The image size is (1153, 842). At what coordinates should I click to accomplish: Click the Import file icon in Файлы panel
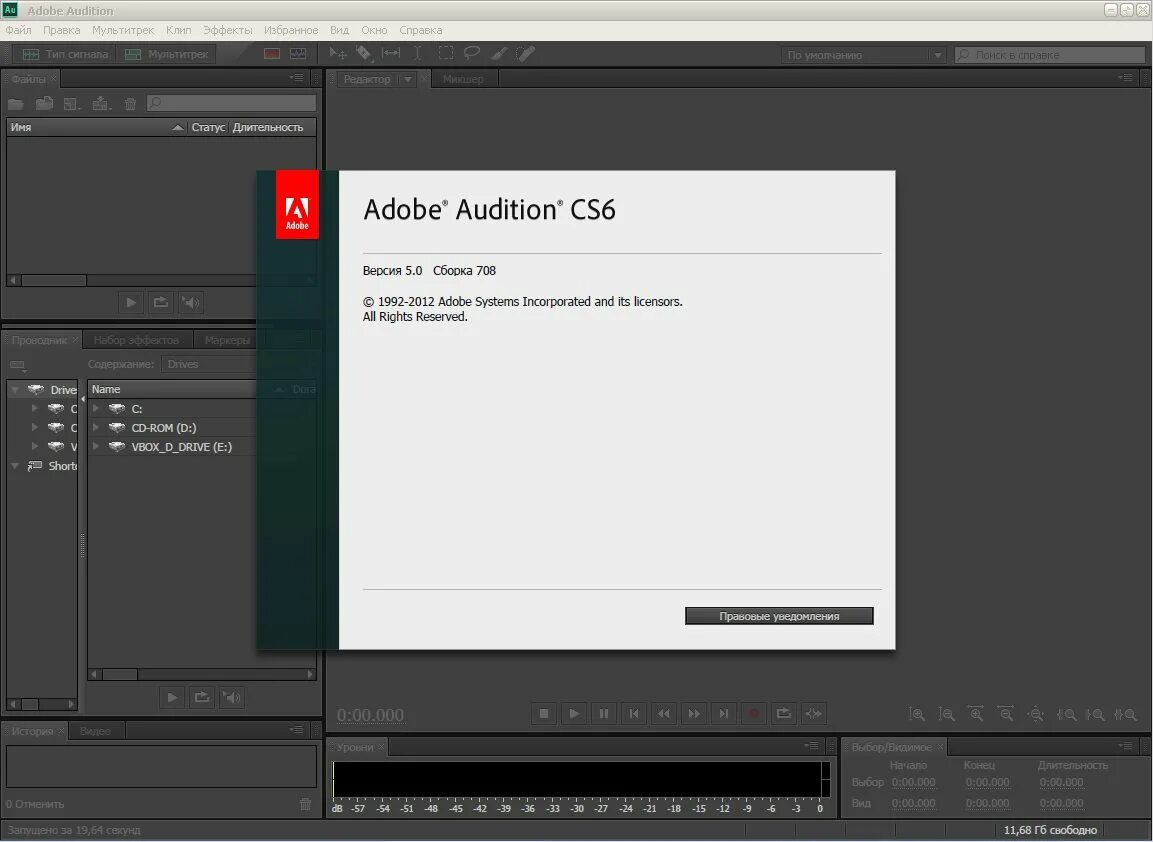coord(44,104)
